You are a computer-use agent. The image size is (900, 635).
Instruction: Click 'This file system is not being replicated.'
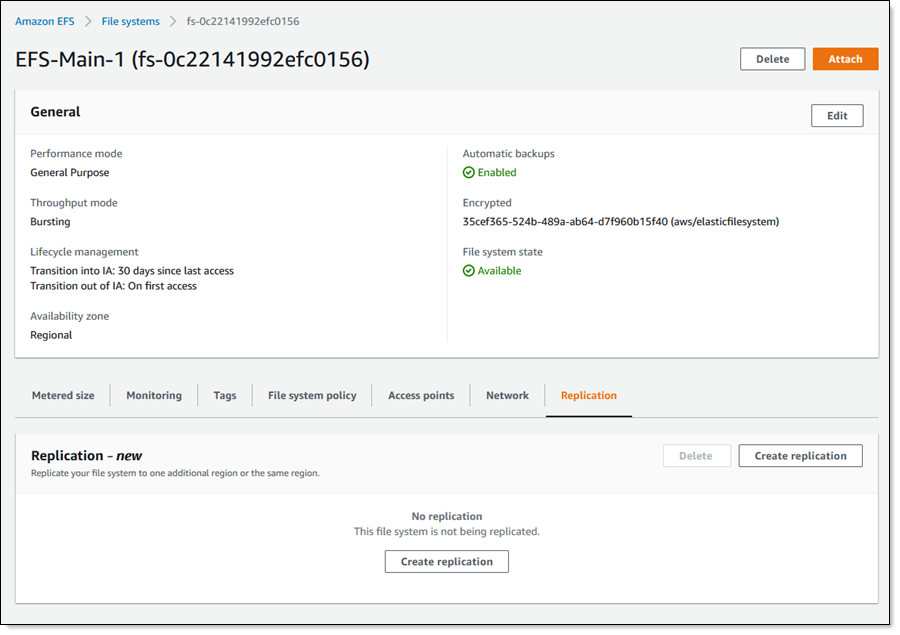point(447,532)
